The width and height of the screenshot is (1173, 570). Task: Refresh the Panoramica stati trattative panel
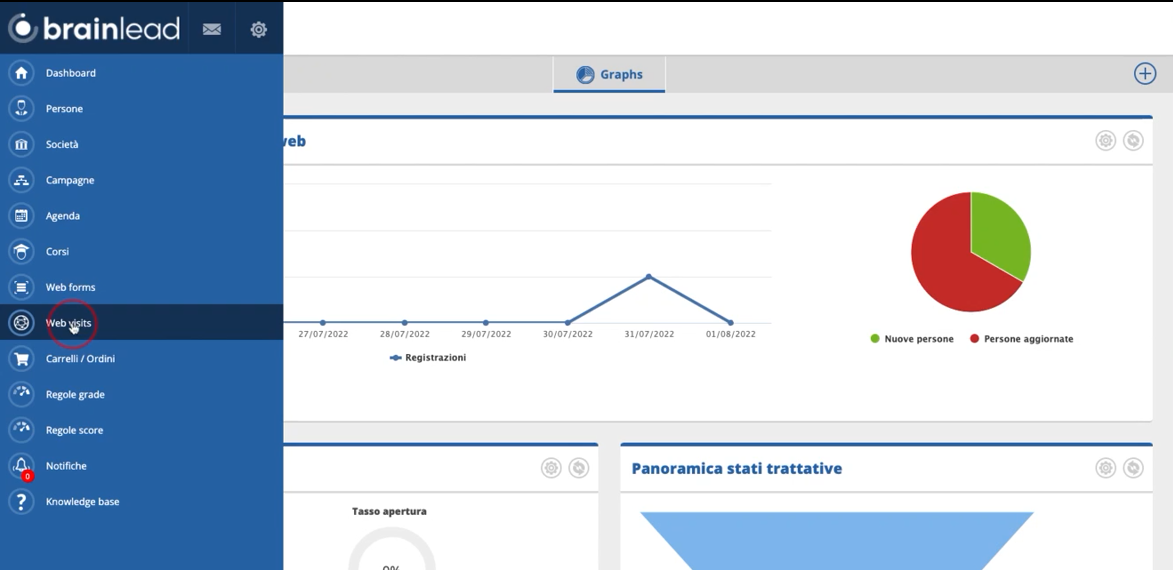[x=1133, y=468]
